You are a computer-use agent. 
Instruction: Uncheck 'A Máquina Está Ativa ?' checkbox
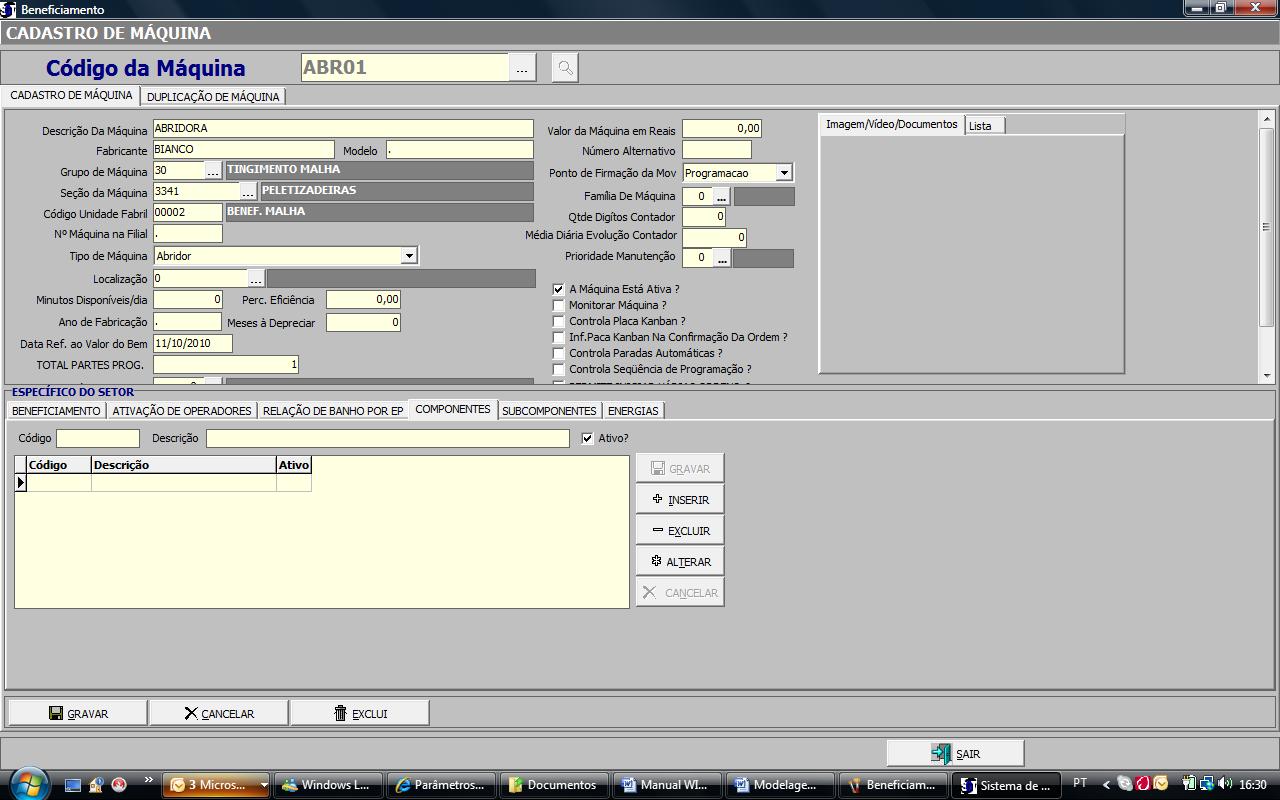(x=559, y=289)
